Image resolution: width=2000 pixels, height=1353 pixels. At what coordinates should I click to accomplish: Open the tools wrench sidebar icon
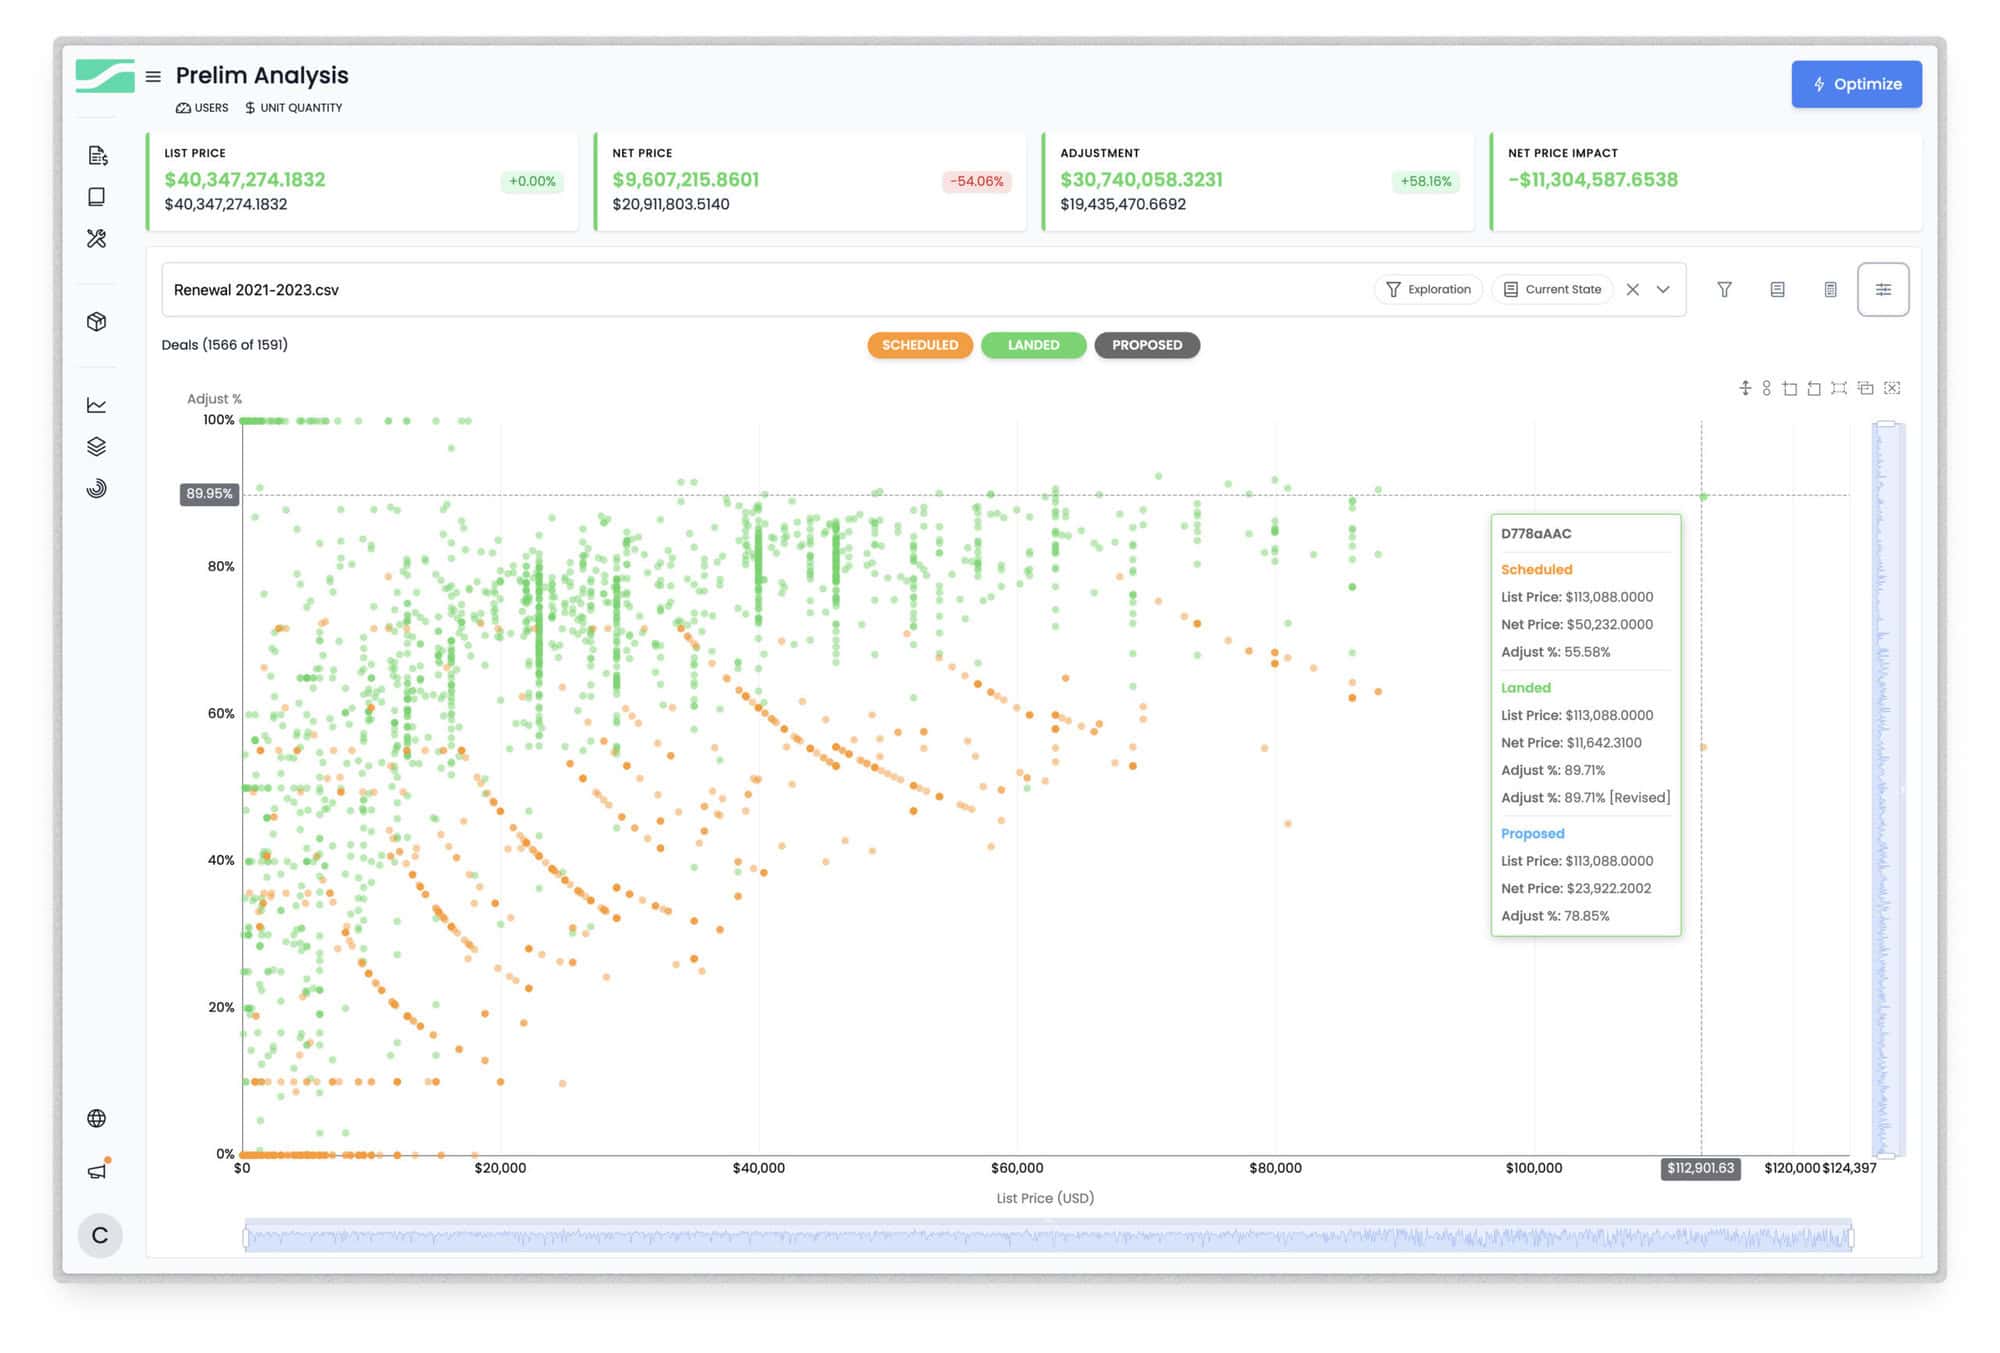pyautogui.click(x=97, y=238)
